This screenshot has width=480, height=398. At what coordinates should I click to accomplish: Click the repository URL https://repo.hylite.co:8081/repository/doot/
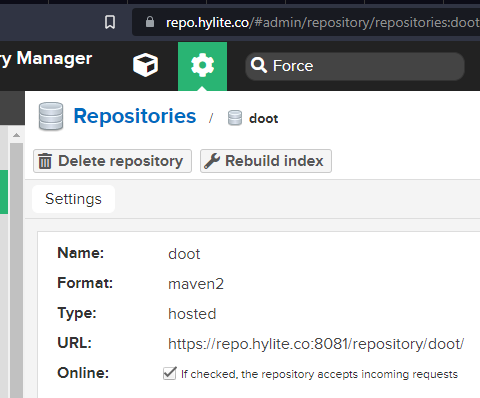[316, 344]
